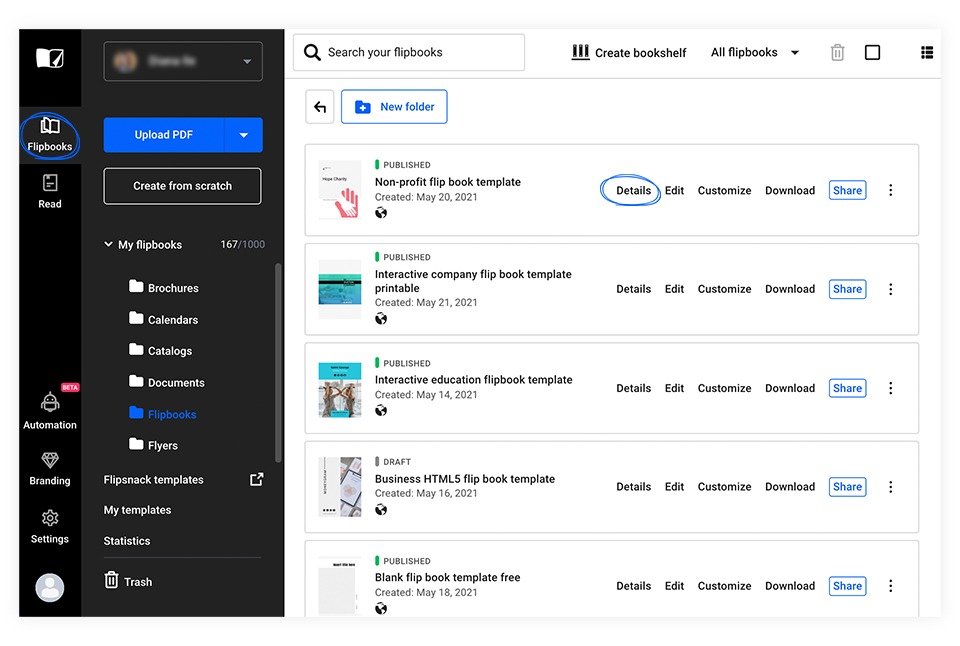Open more options for Non-profit flip book
Screen dimensions: 960x646
coord(891,190)
